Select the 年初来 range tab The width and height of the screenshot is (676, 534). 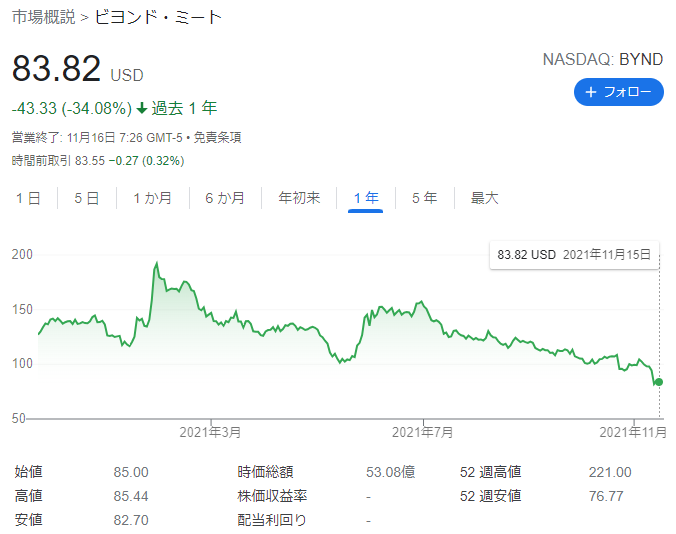click(299, 198)
